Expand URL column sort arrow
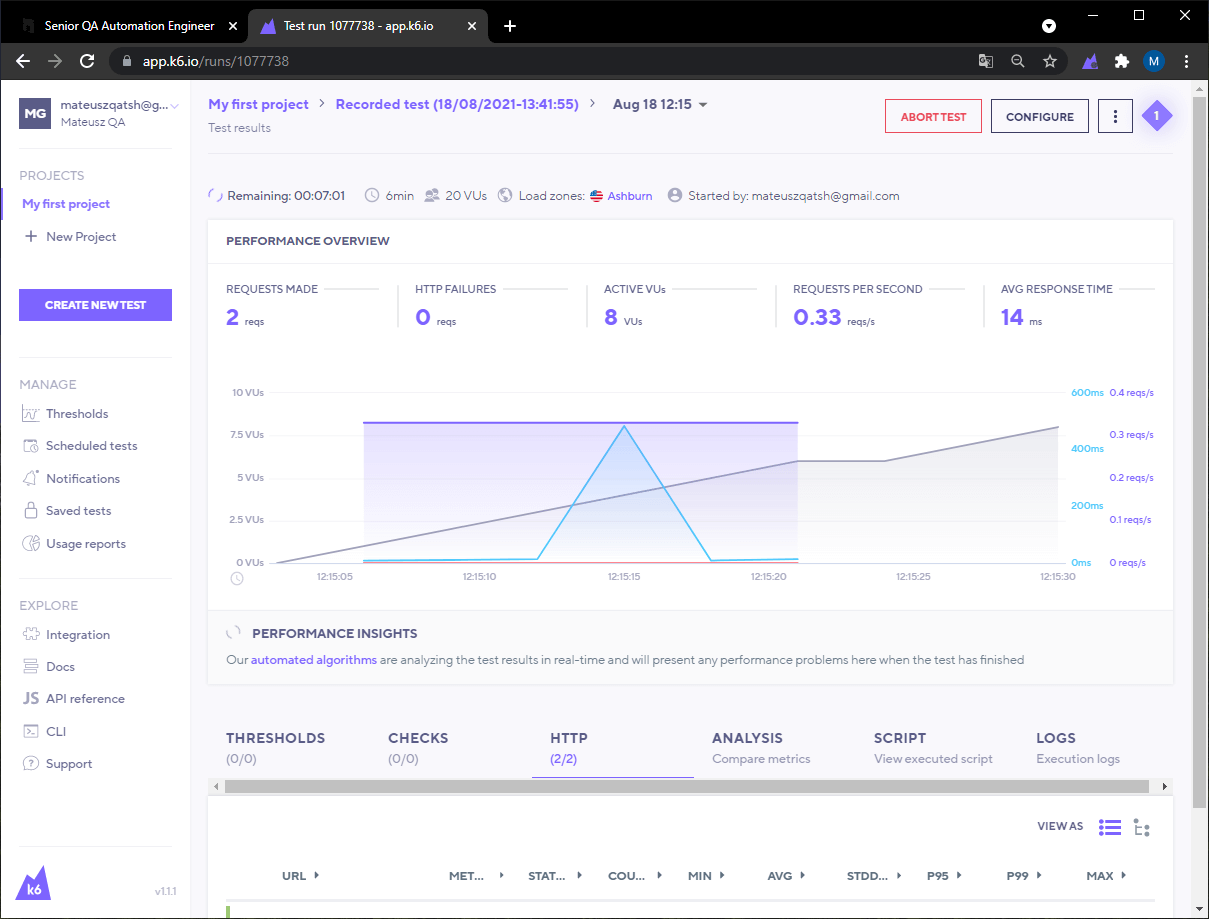 (317, 875)
